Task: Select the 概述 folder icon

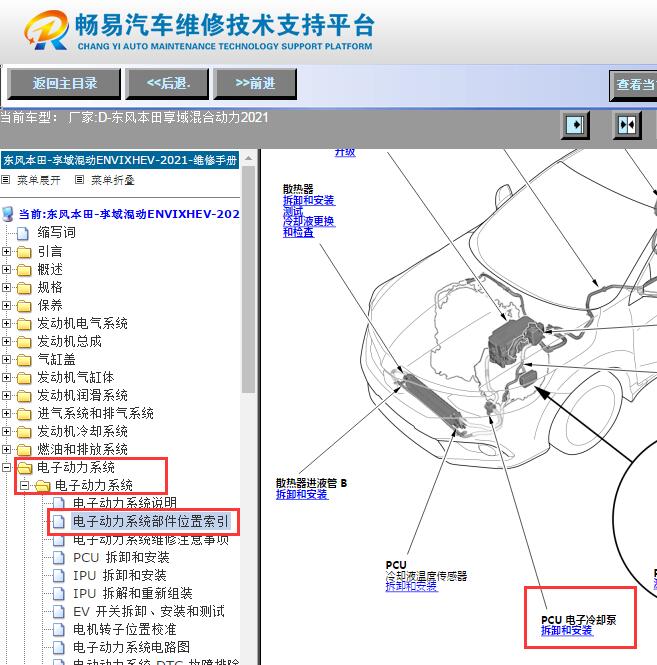Action: [24, 270]
